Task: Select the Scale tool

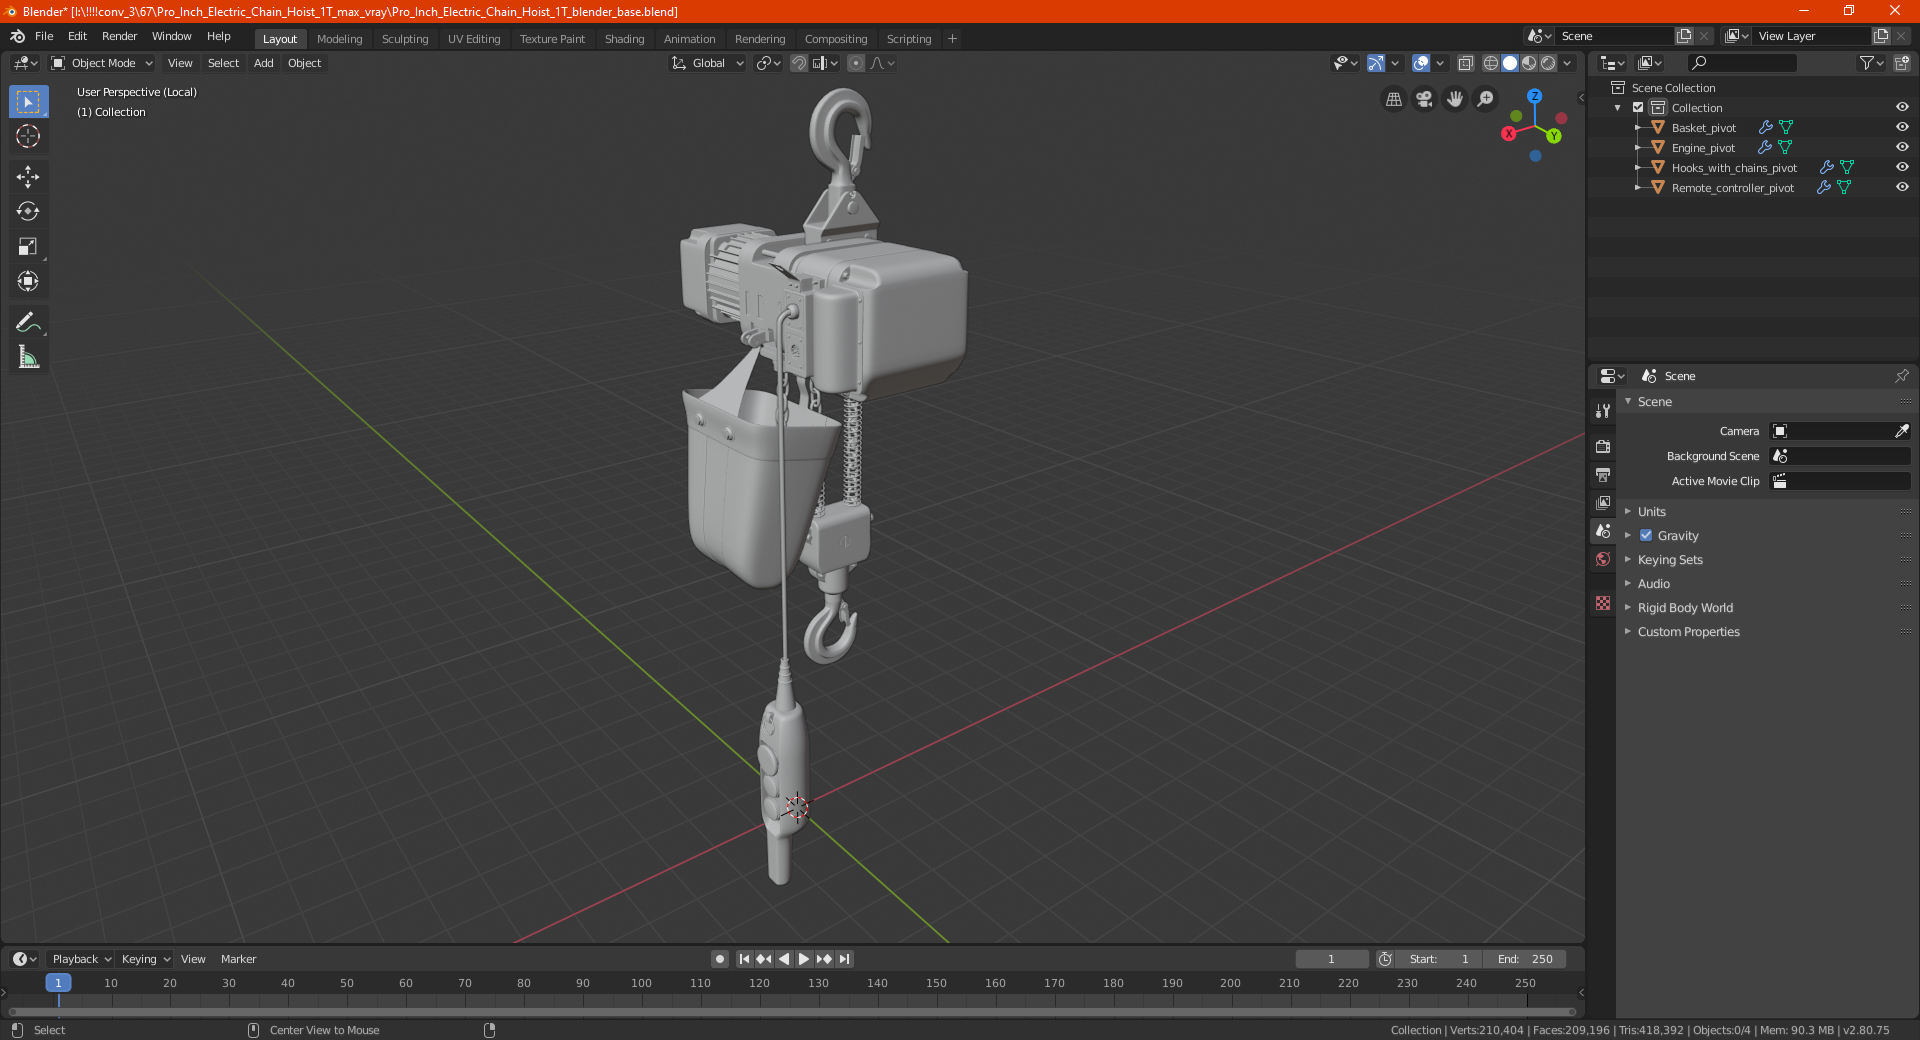Action: 28,247
